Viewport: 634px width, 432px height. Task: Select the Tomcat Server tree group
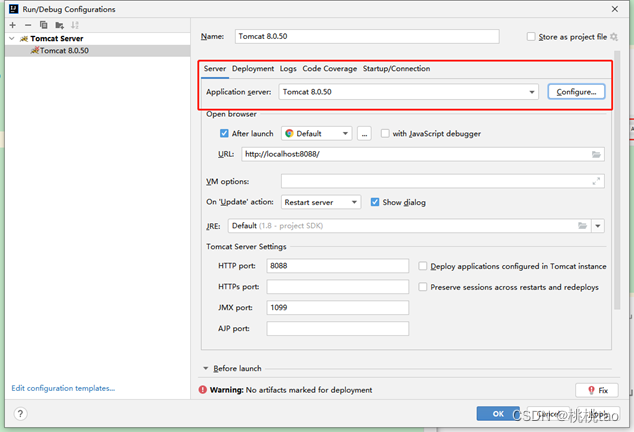click(97, 38)
